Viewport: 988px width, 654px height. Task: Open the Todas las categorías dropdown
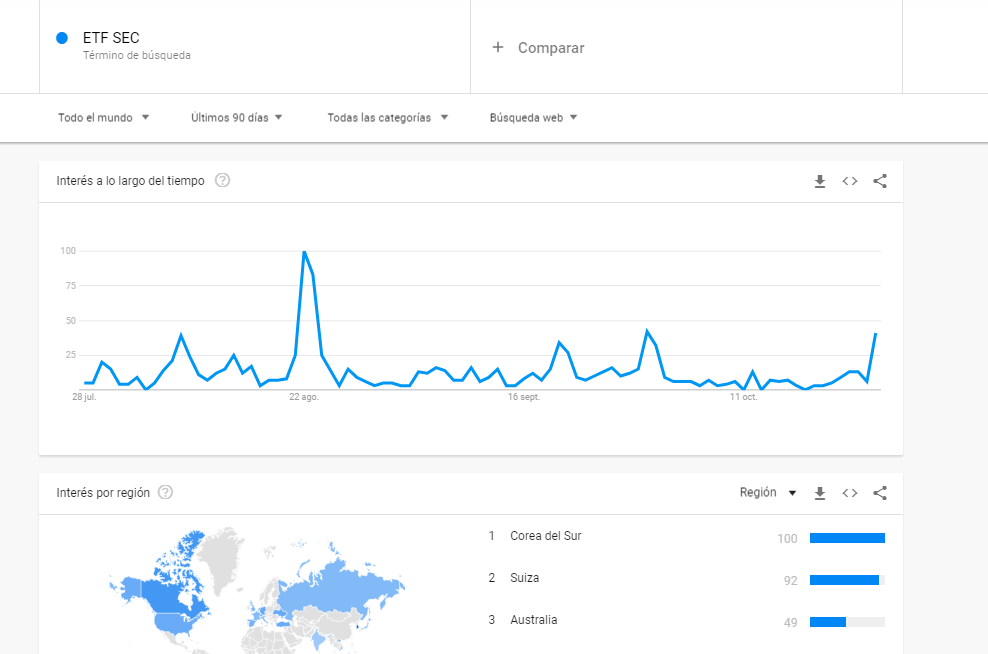coord(388,118)
